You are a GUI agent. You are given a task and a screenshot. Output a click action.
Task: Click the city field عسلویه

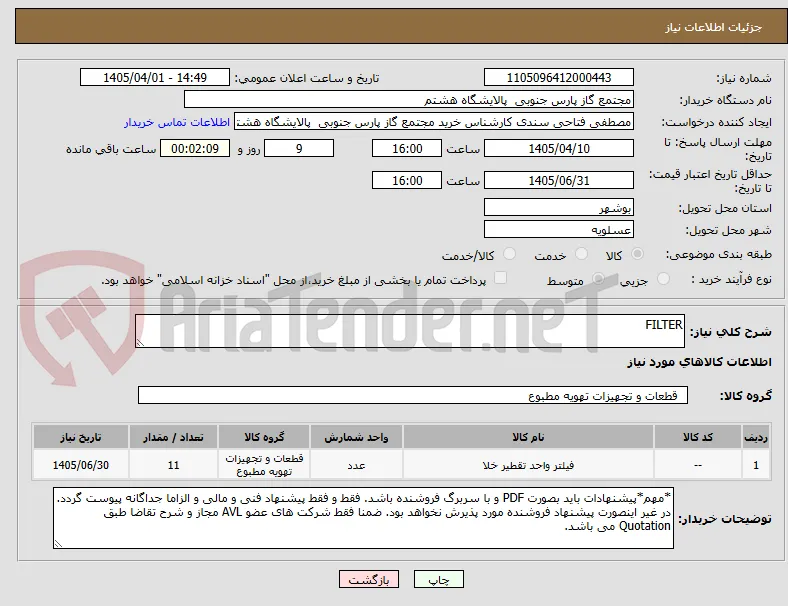point(558,230)
